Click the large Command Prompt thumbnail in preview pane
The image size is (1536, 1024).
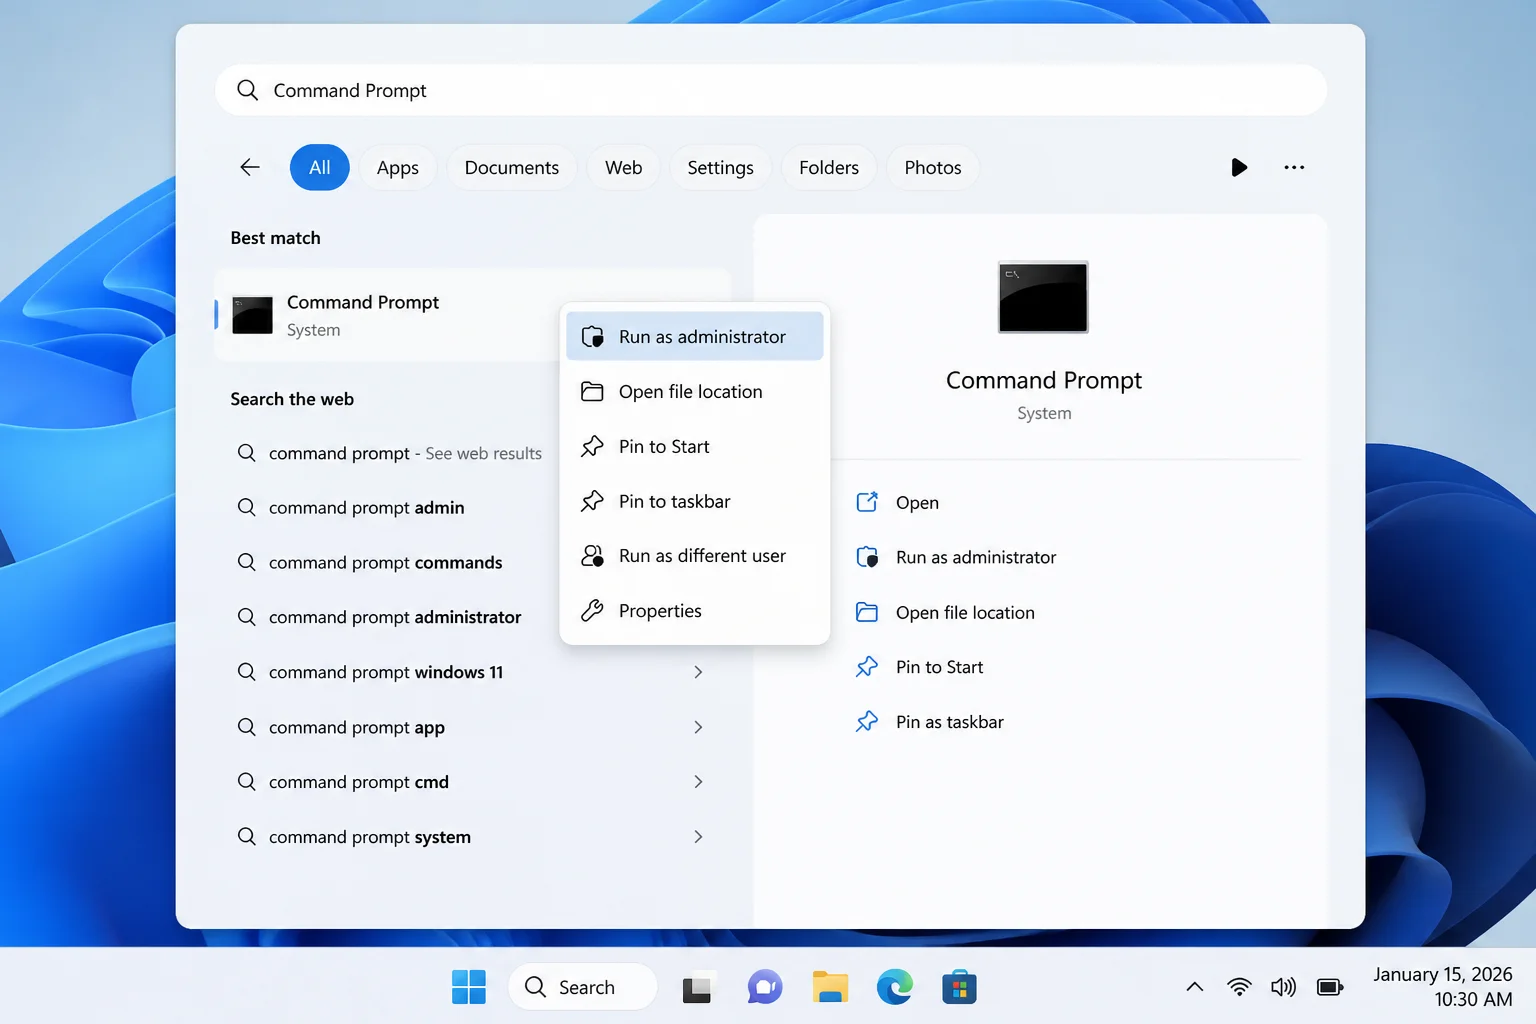coord(1043,297)
